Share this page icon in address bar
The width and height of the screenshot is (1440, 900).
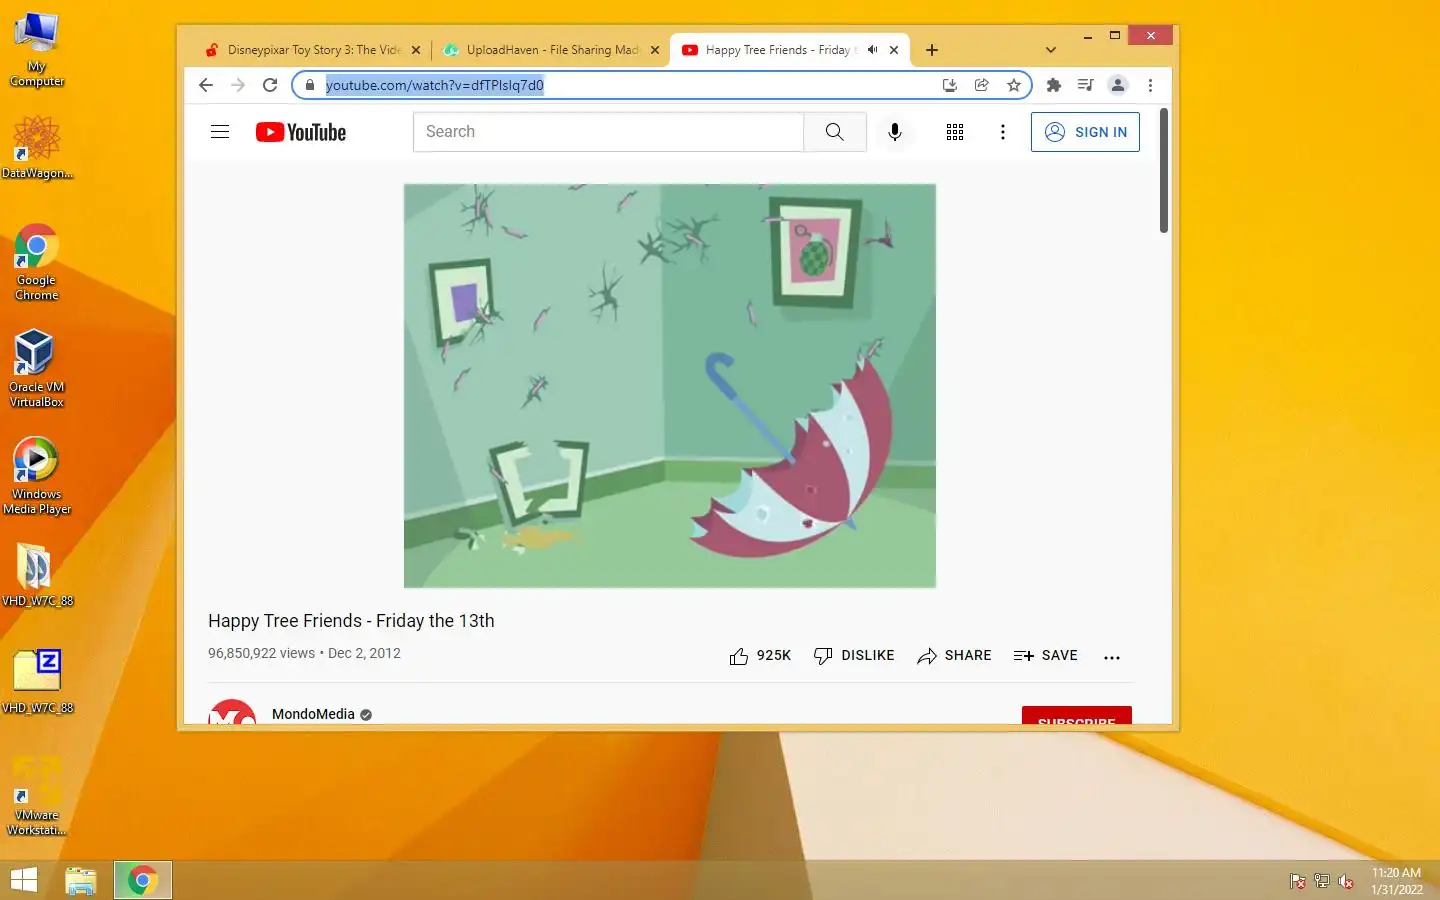point(982,85)
